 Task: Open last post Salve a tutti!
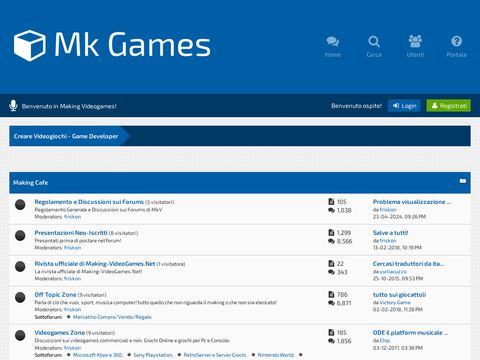point(390,233)
